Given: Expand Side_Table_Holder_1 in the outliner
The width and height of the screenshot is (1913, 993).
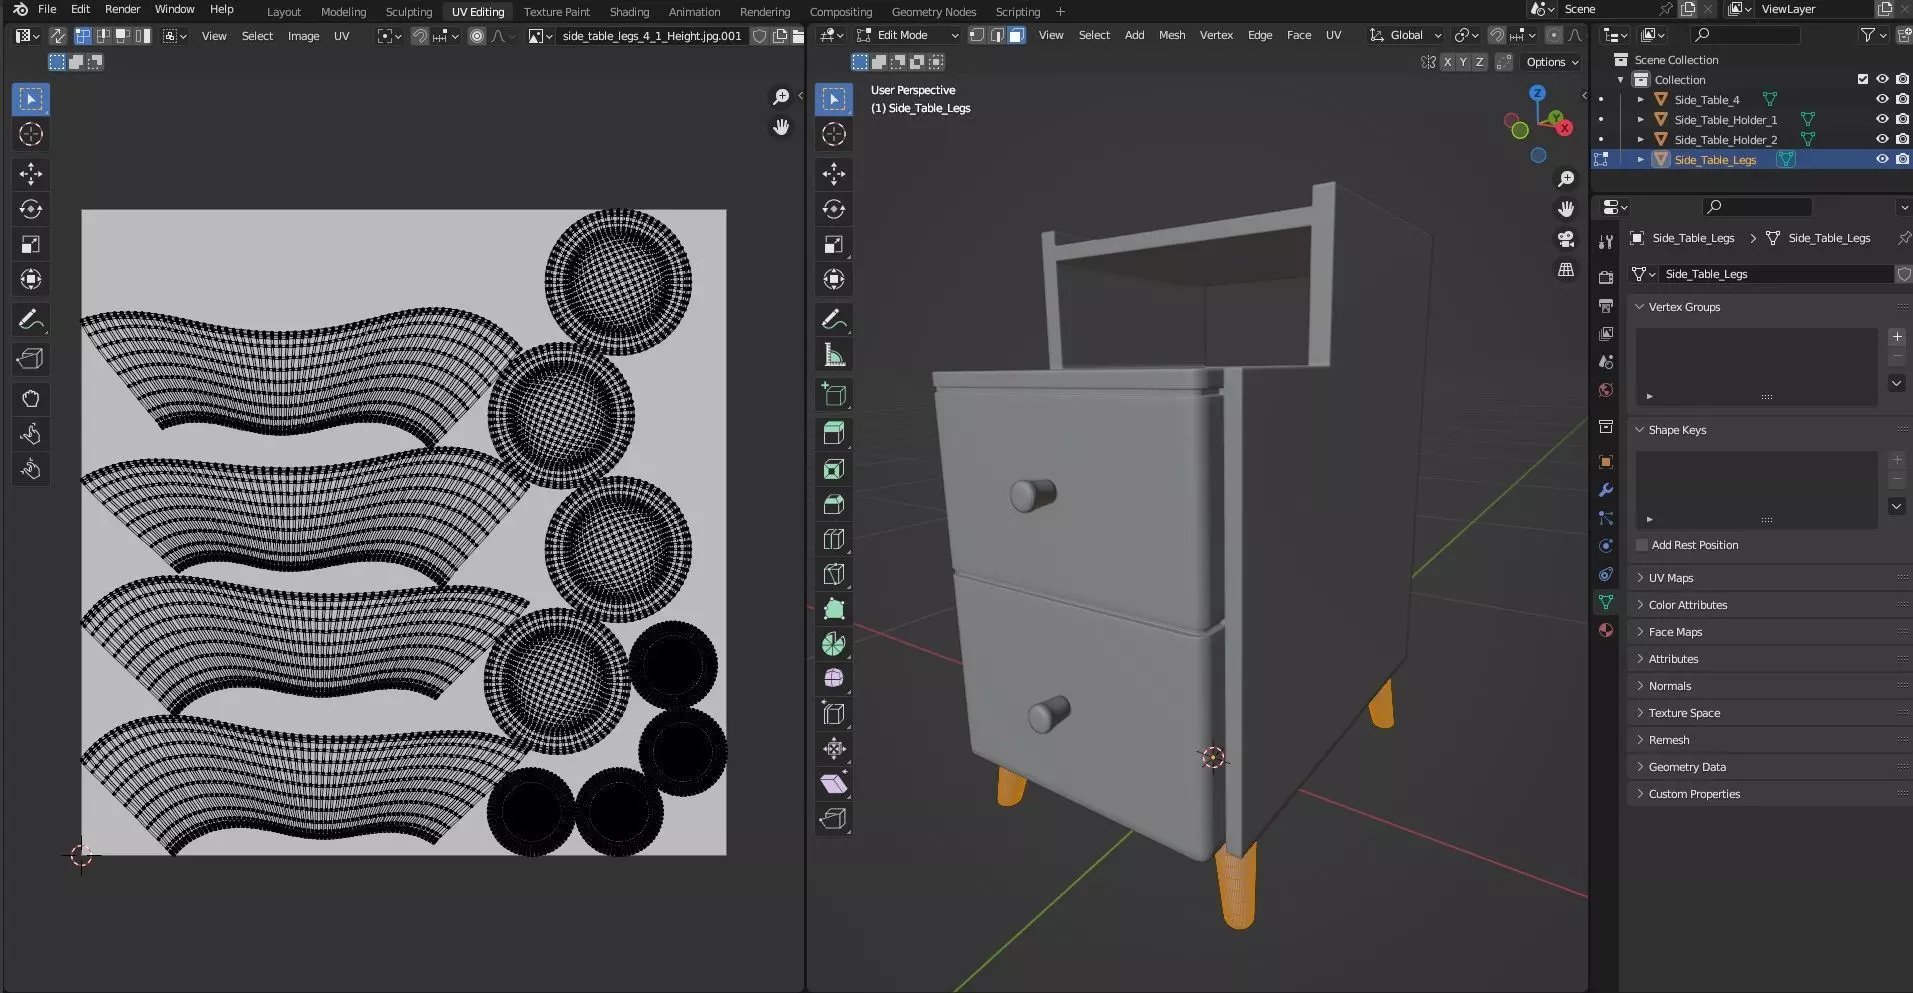Looking at the screenshot, I should [x=1640, y=119].
